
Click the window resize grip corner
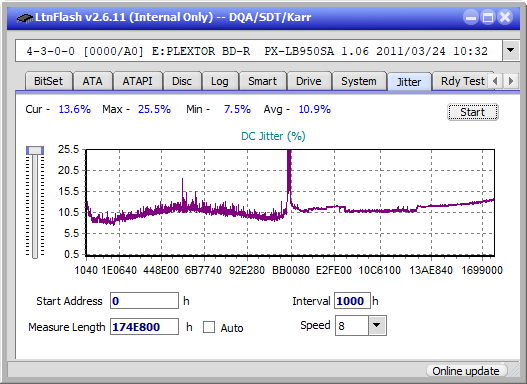coord(514,372)
